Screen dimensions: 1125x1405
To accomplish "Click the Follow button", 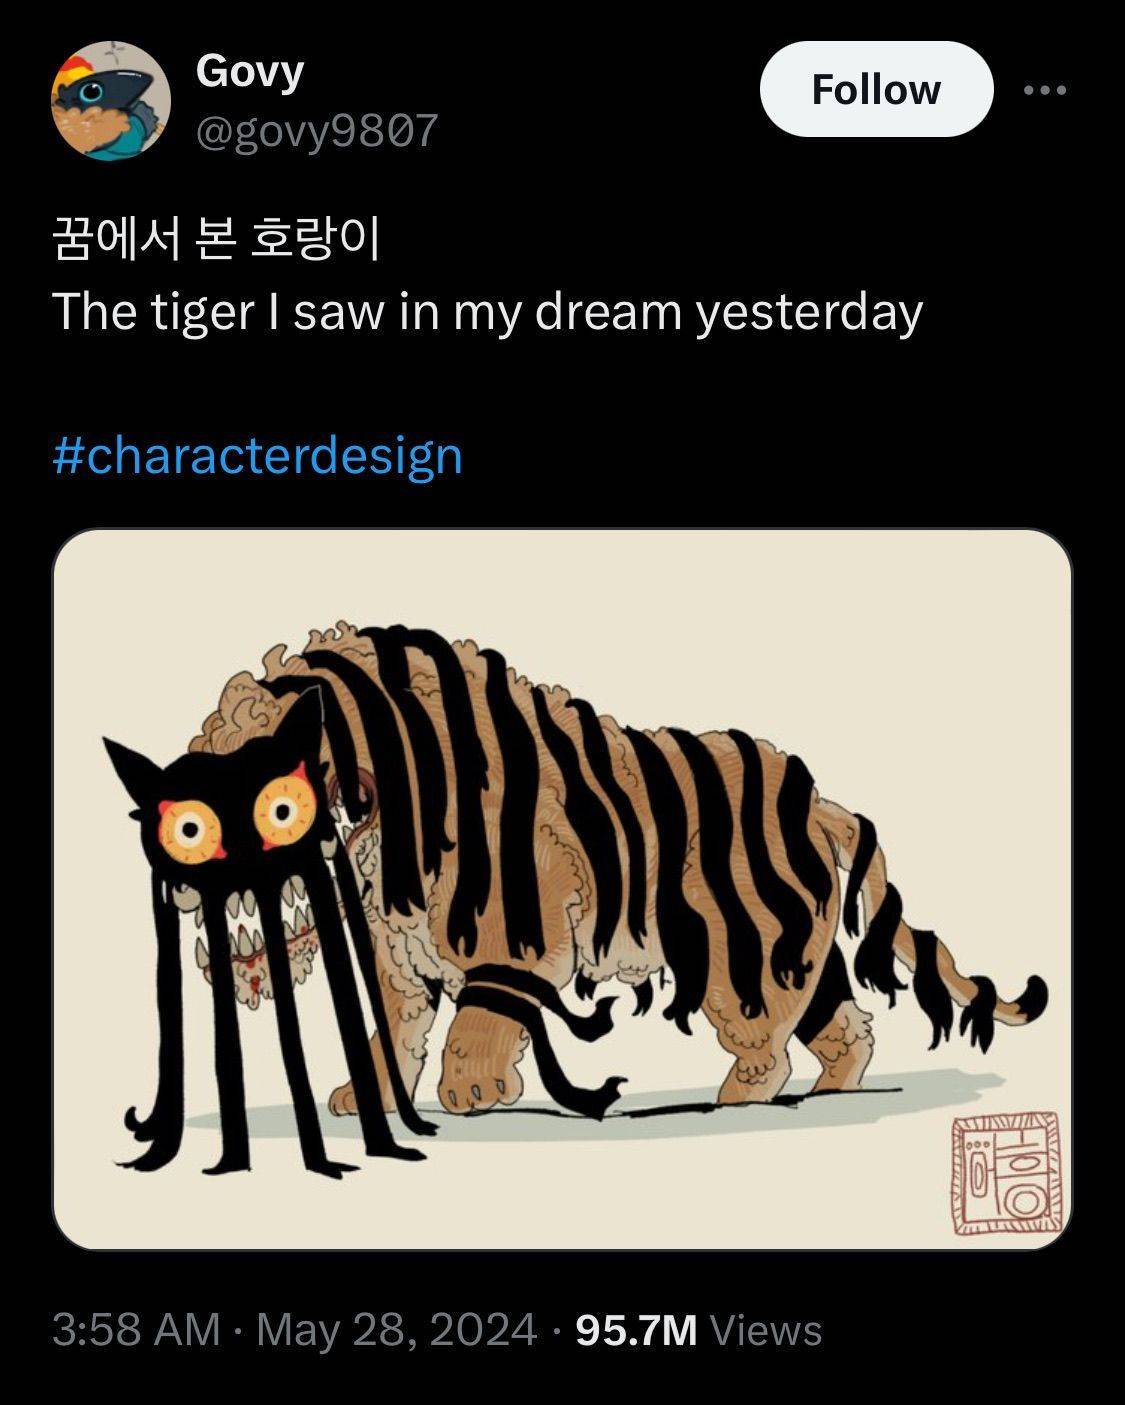I will pyautogui.click(x=876, y=89).
